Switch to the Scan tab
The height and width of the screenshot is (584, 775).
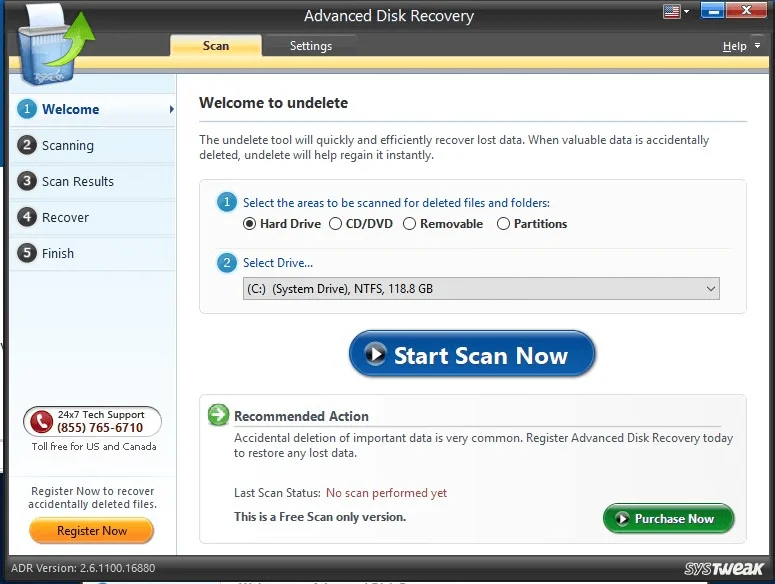(x=216, y=46)
